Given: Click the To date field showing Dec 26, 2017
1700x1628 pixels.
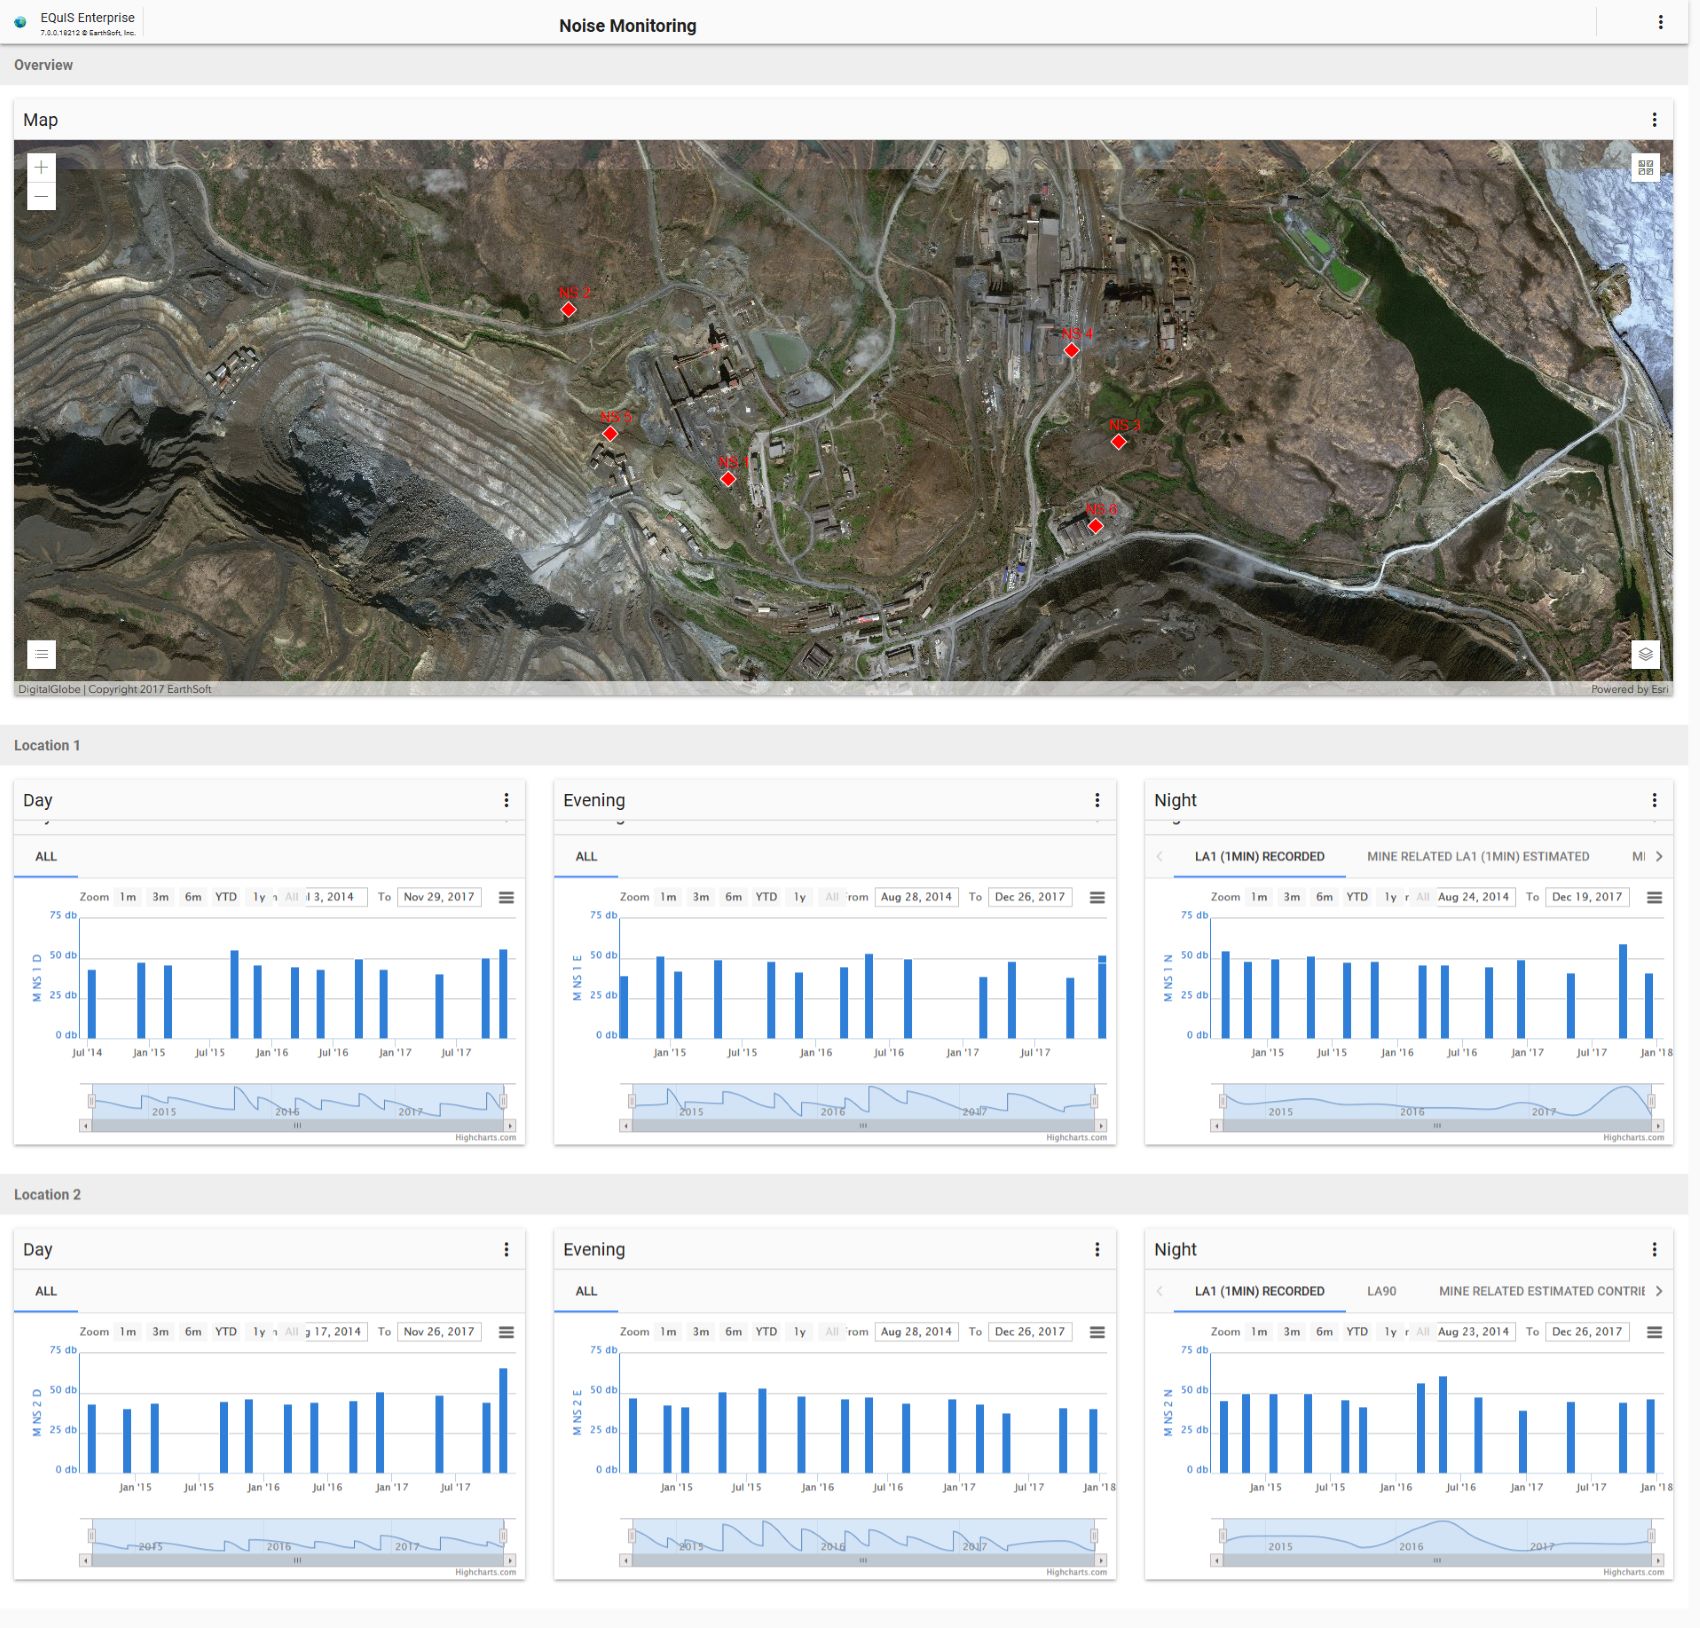Looking at the screenshot, I should pos(1030,897).
